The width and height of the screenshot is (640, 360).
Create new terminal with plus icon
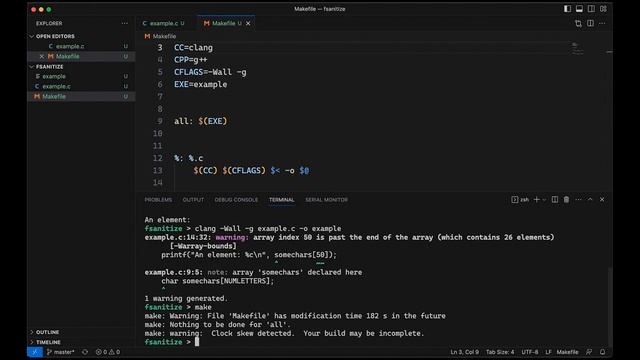tap(537, 200)
